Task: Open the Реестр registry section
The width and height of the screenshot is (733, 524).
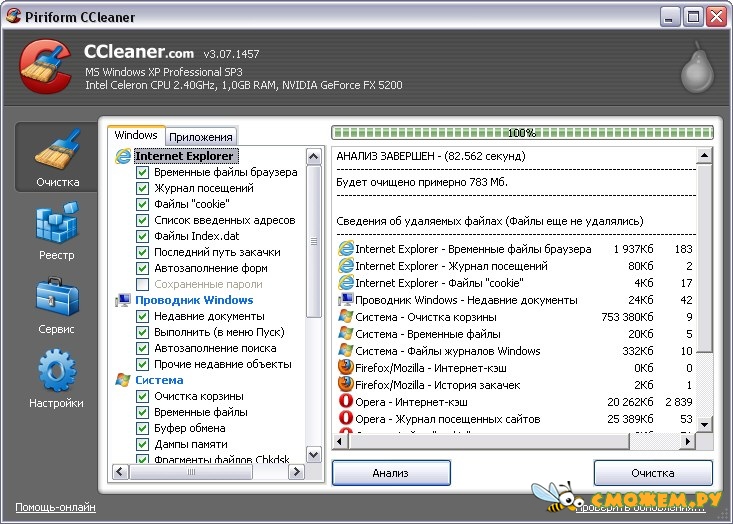Action: [57, 230]
